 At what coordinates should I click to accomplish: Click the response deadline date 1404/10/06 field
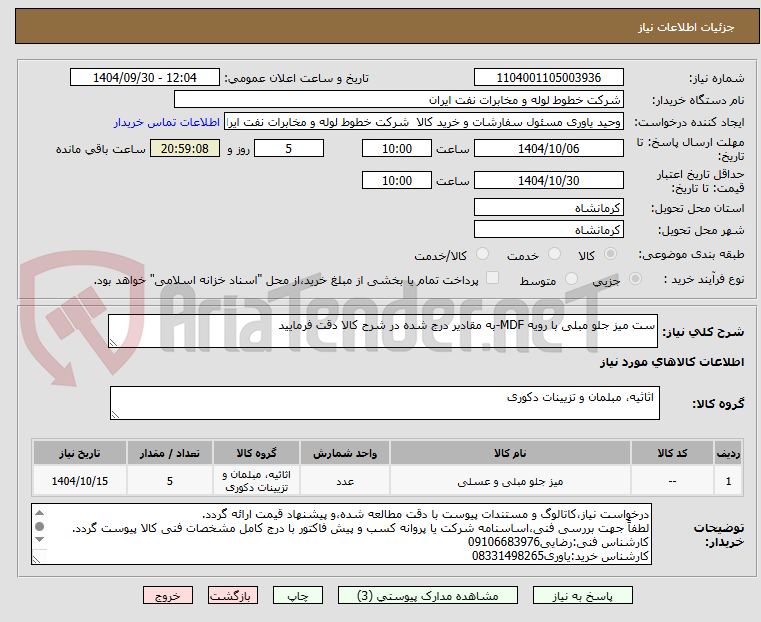tap(548, 148)
